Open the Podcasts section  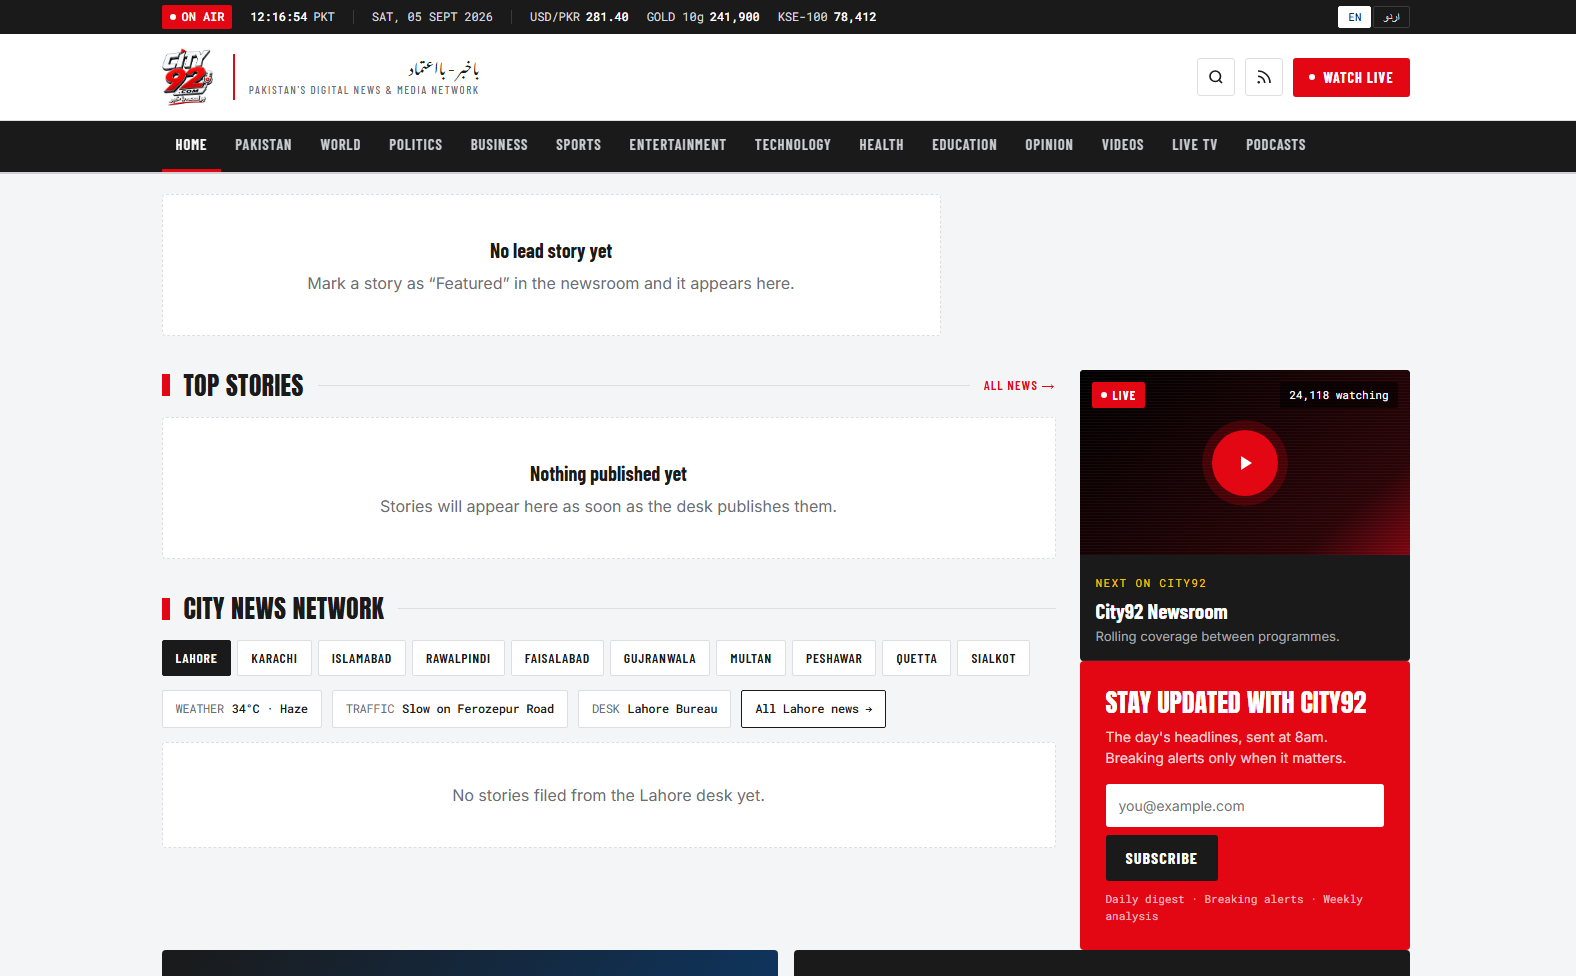coord(1275,145)
